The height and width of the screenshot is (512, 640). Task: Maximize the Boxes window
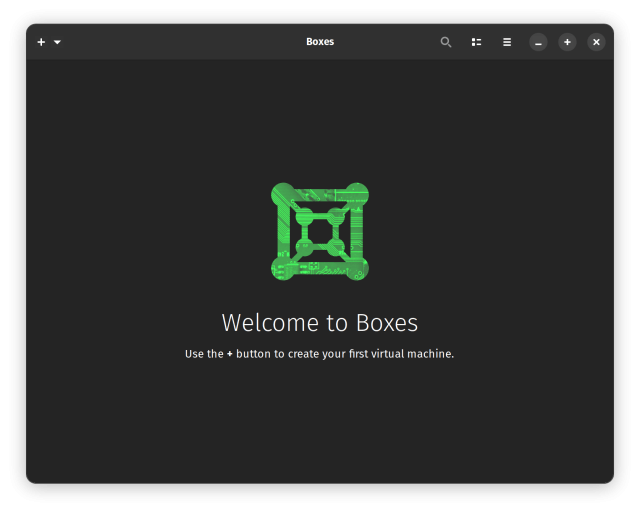[567, 42]
